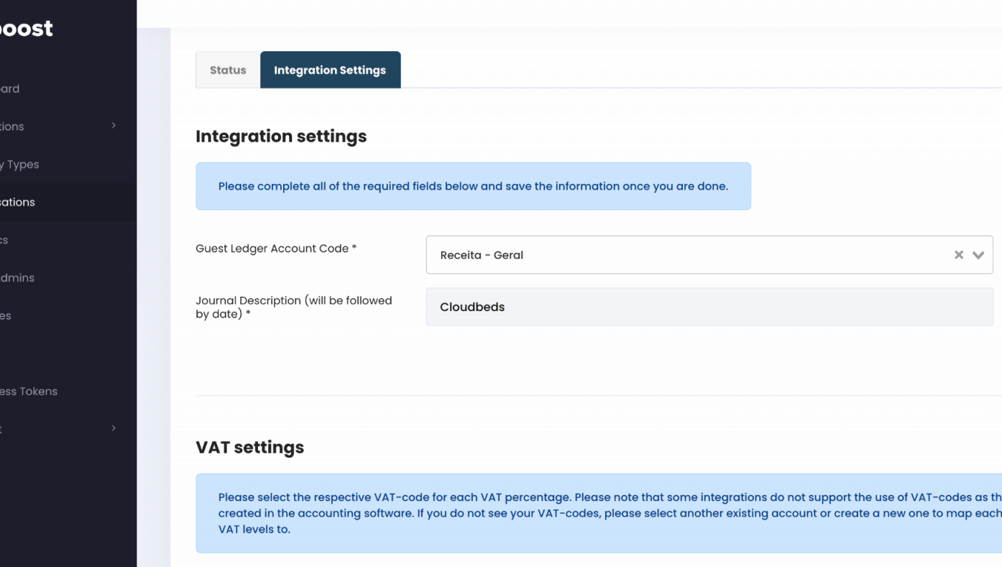Image resolution: width=1002 pixels, height=567 pixels.
Task: Select the highlighted 'ations' sidebar item
Action: pyautogui.click(x=18, y=202)
